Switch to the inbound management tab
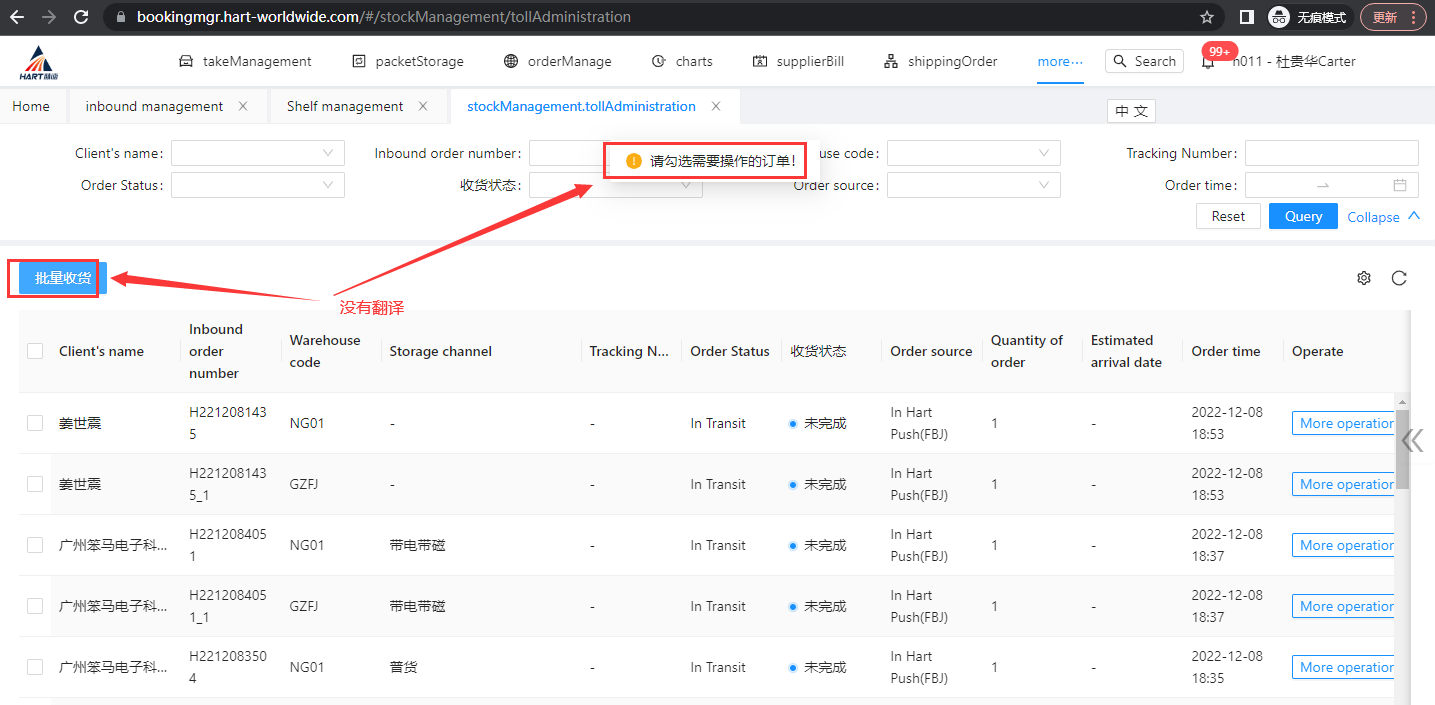1435x705 pixels. click(x=154, y=106)
